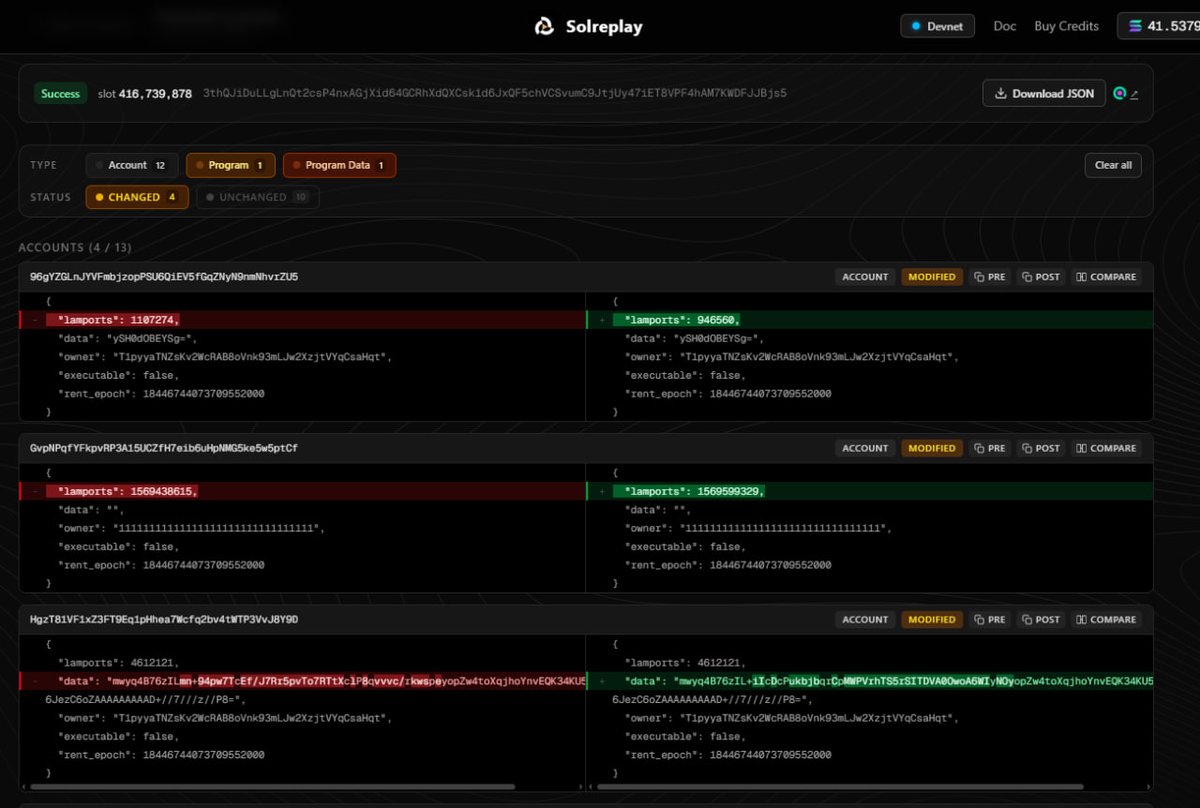Copy PRE state of account HgzT81VF
This screenshot has width=1200, height=808.
tap(990, 620)
